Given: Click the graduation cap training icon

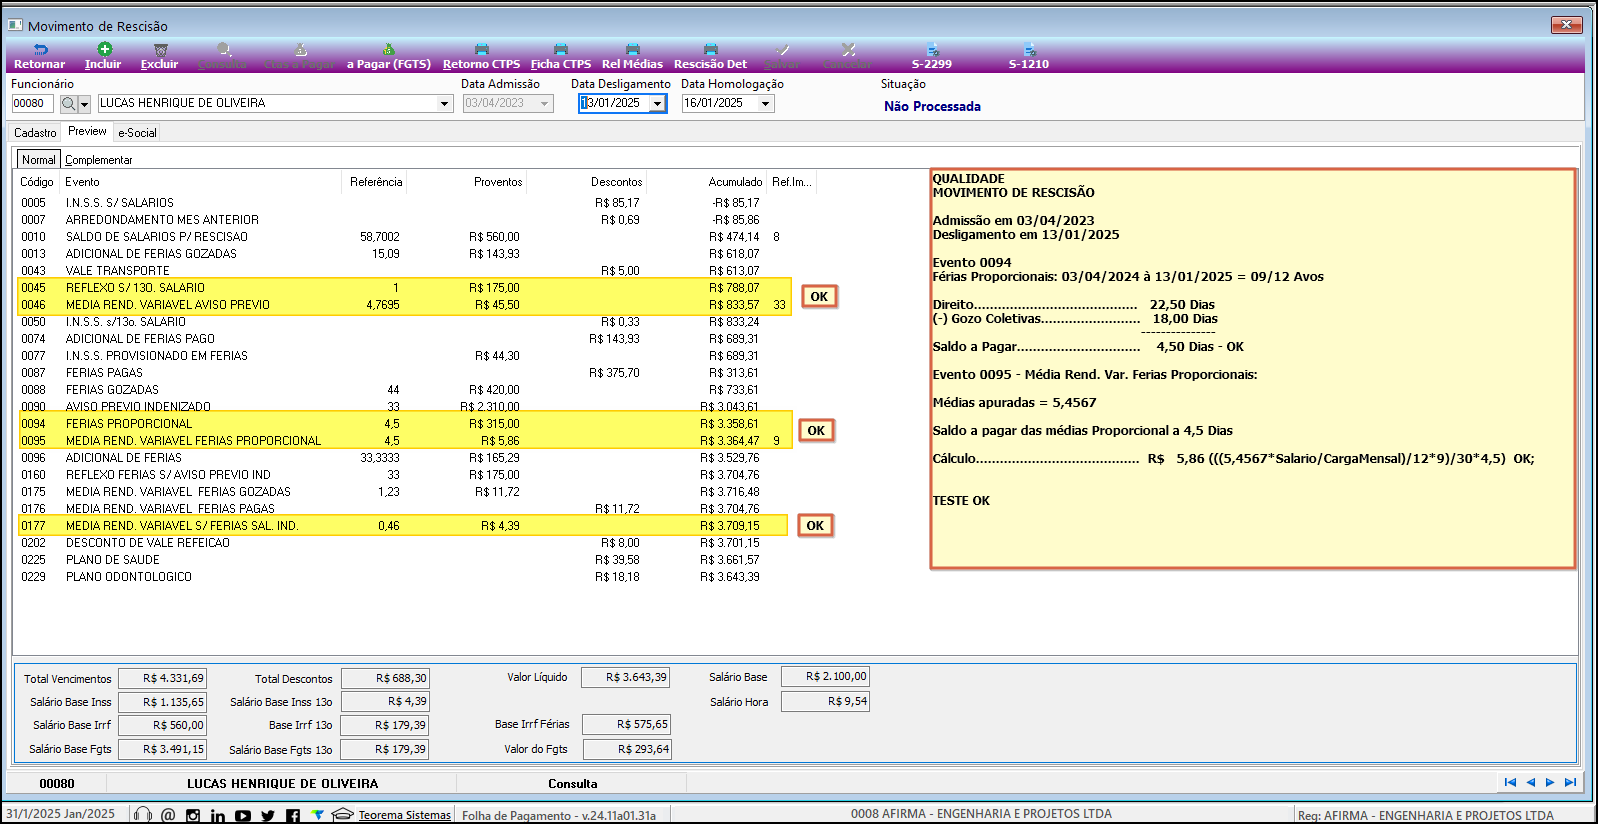Looking at the screenshot, I should point(343,814).
